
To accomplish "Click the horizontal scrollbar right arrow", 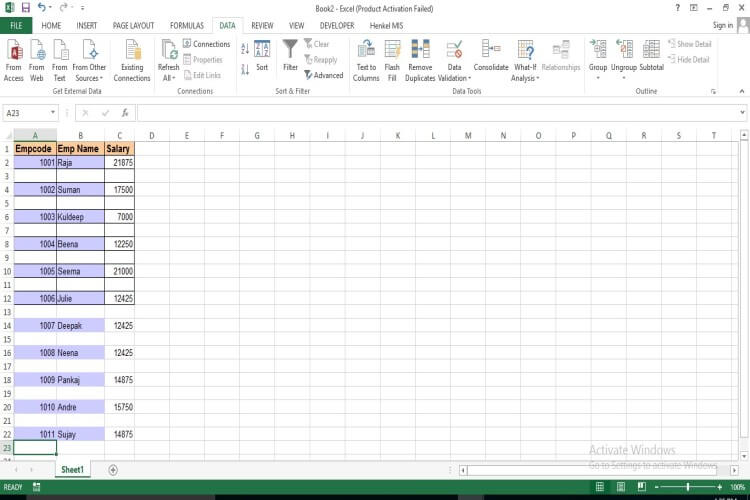I will (734, 470).
